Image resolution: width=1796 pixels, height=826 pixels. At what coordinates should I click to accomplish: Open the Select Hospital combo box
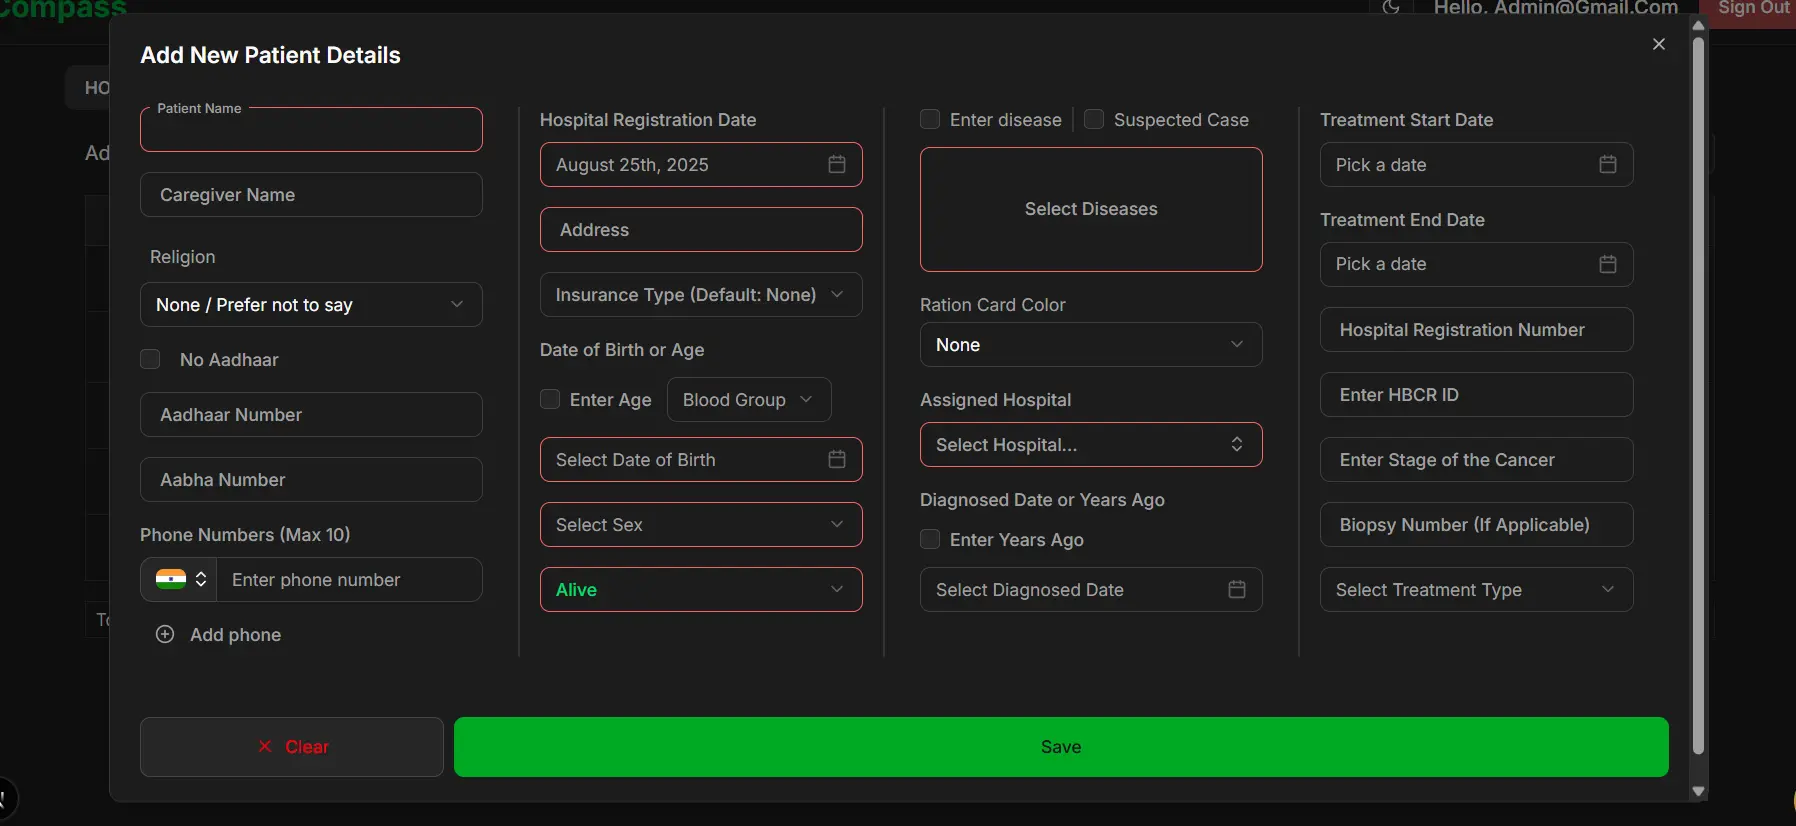[x=1091, y=444]
